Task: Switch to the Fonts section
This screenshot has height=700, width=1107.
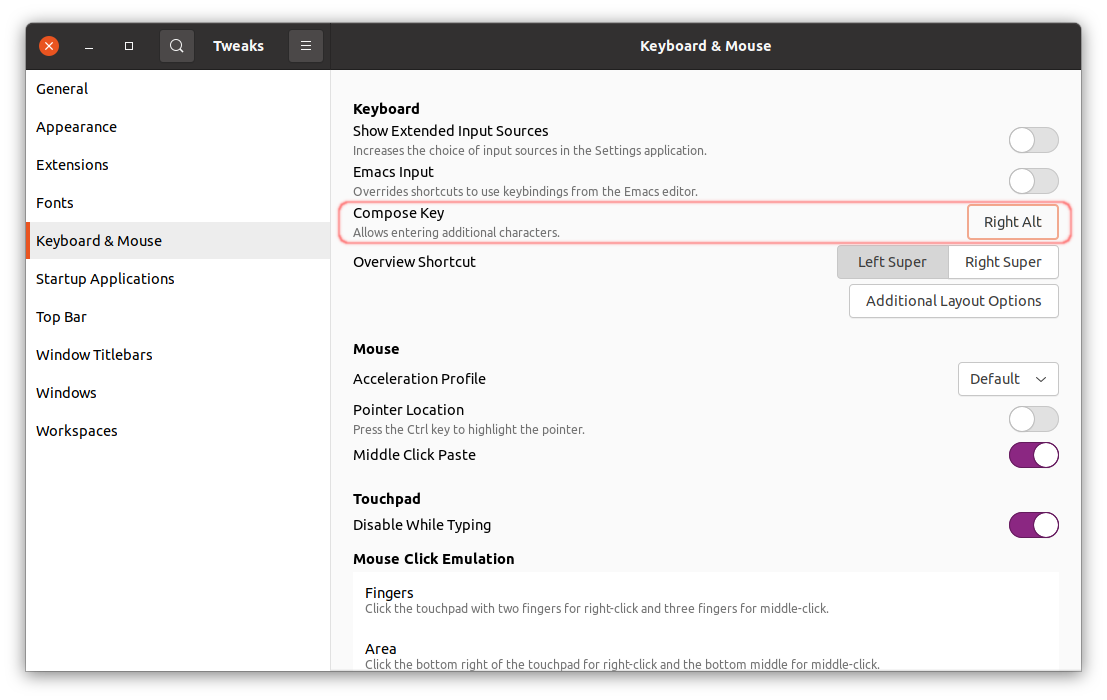Action: pyautogui.click(x=178, y=203)
